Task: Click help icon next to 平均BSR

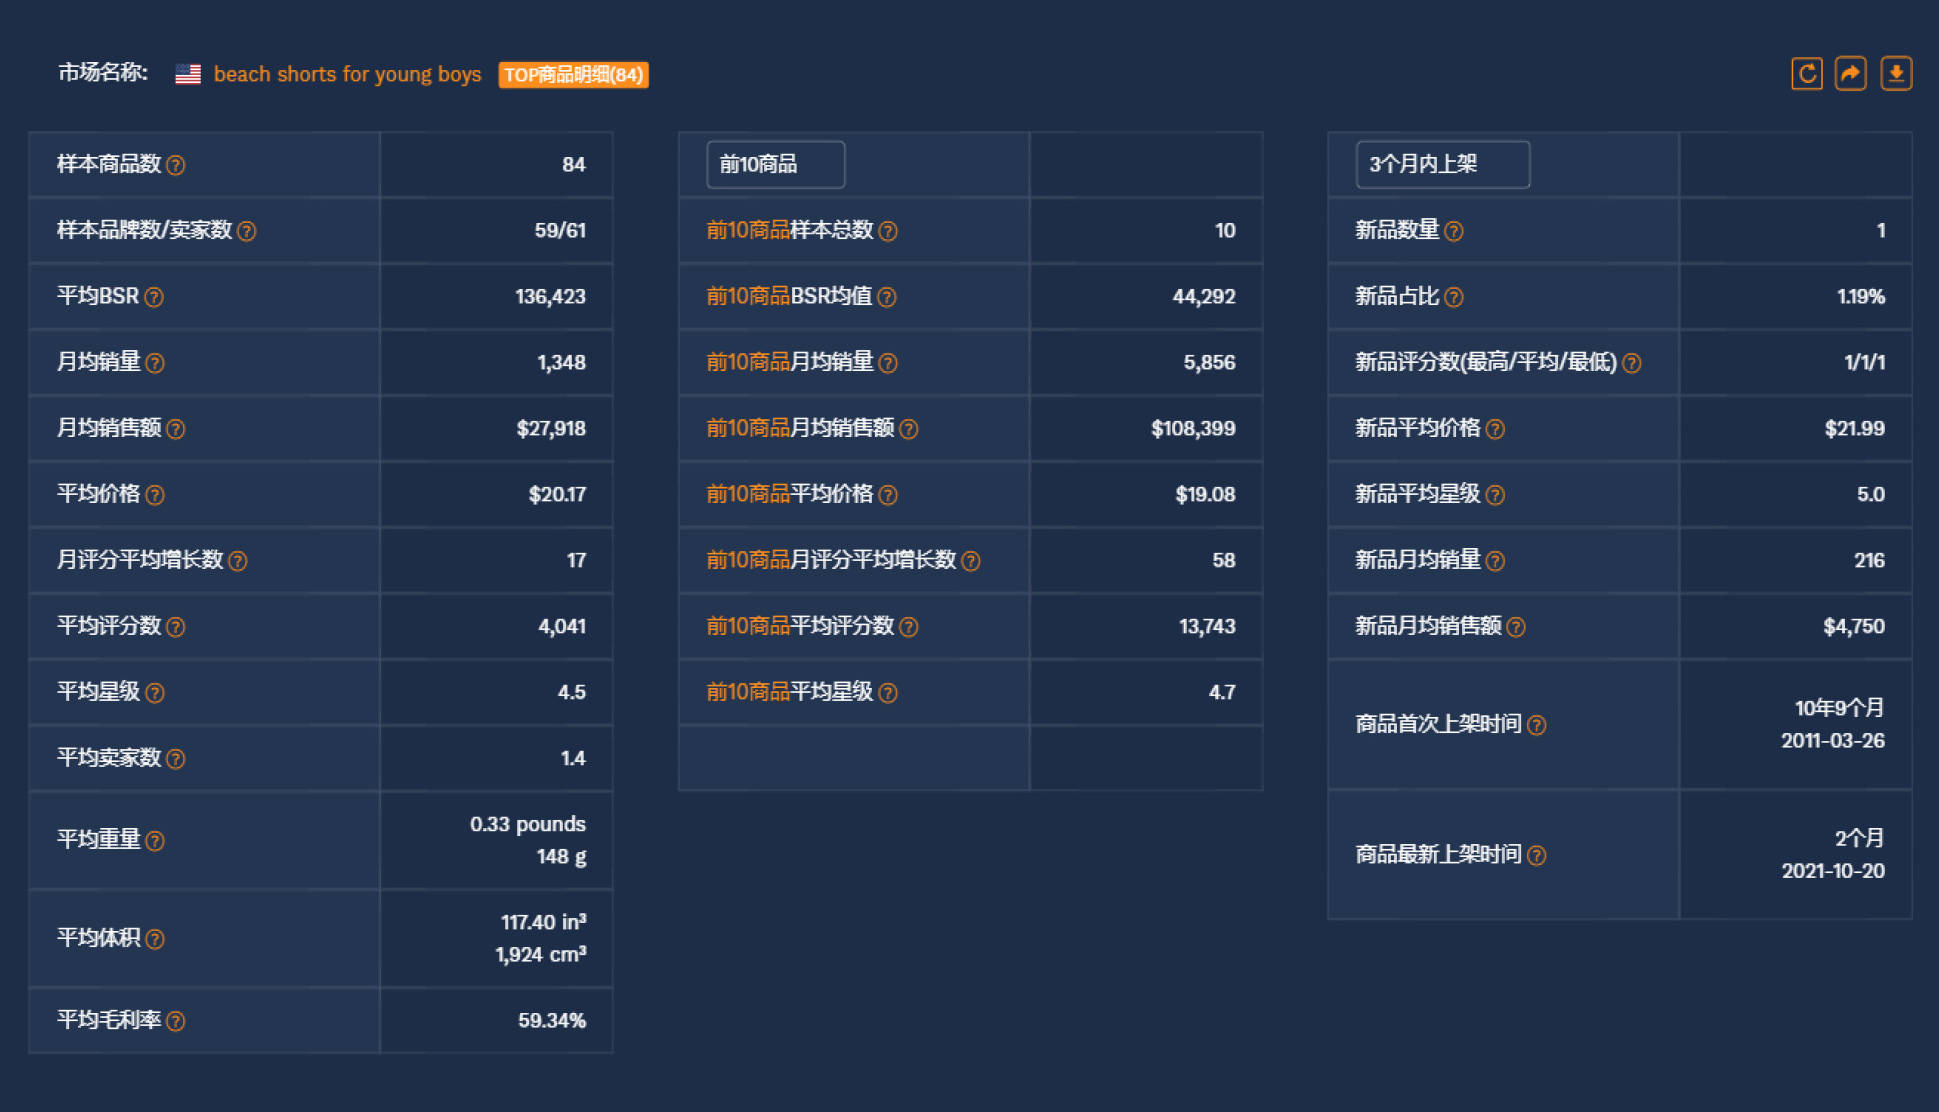Action: tap(154, 297)
